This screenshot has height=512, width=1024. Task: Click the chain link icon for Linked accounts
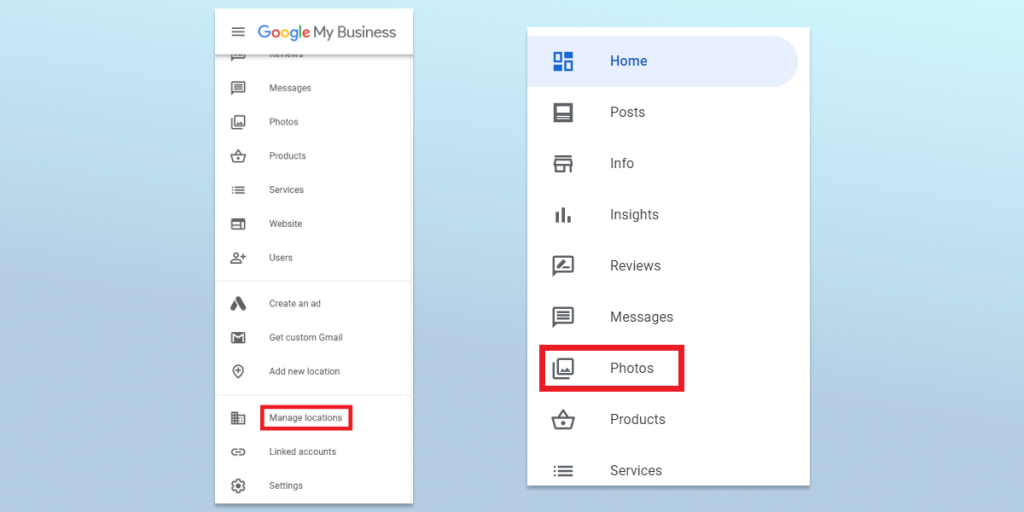238,452
